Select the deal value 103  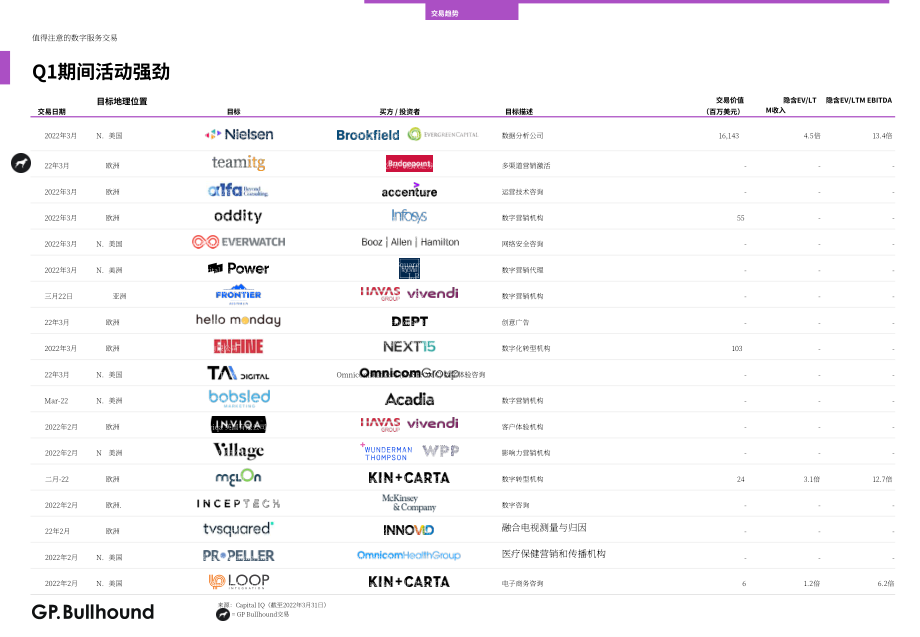(x=737, y=348)
